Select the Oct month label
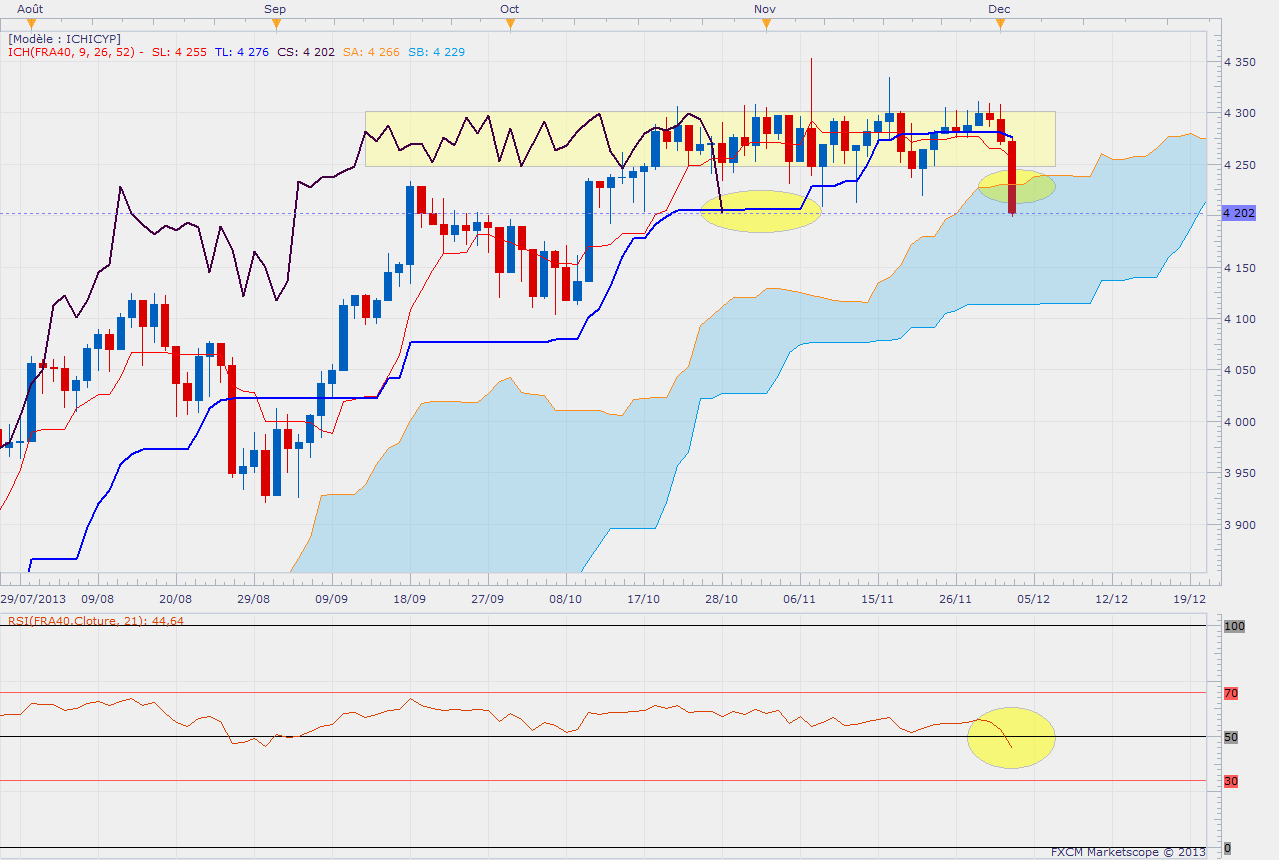Image resolution: width=1279 pixels, height=860 pixels. coord(510,9)
